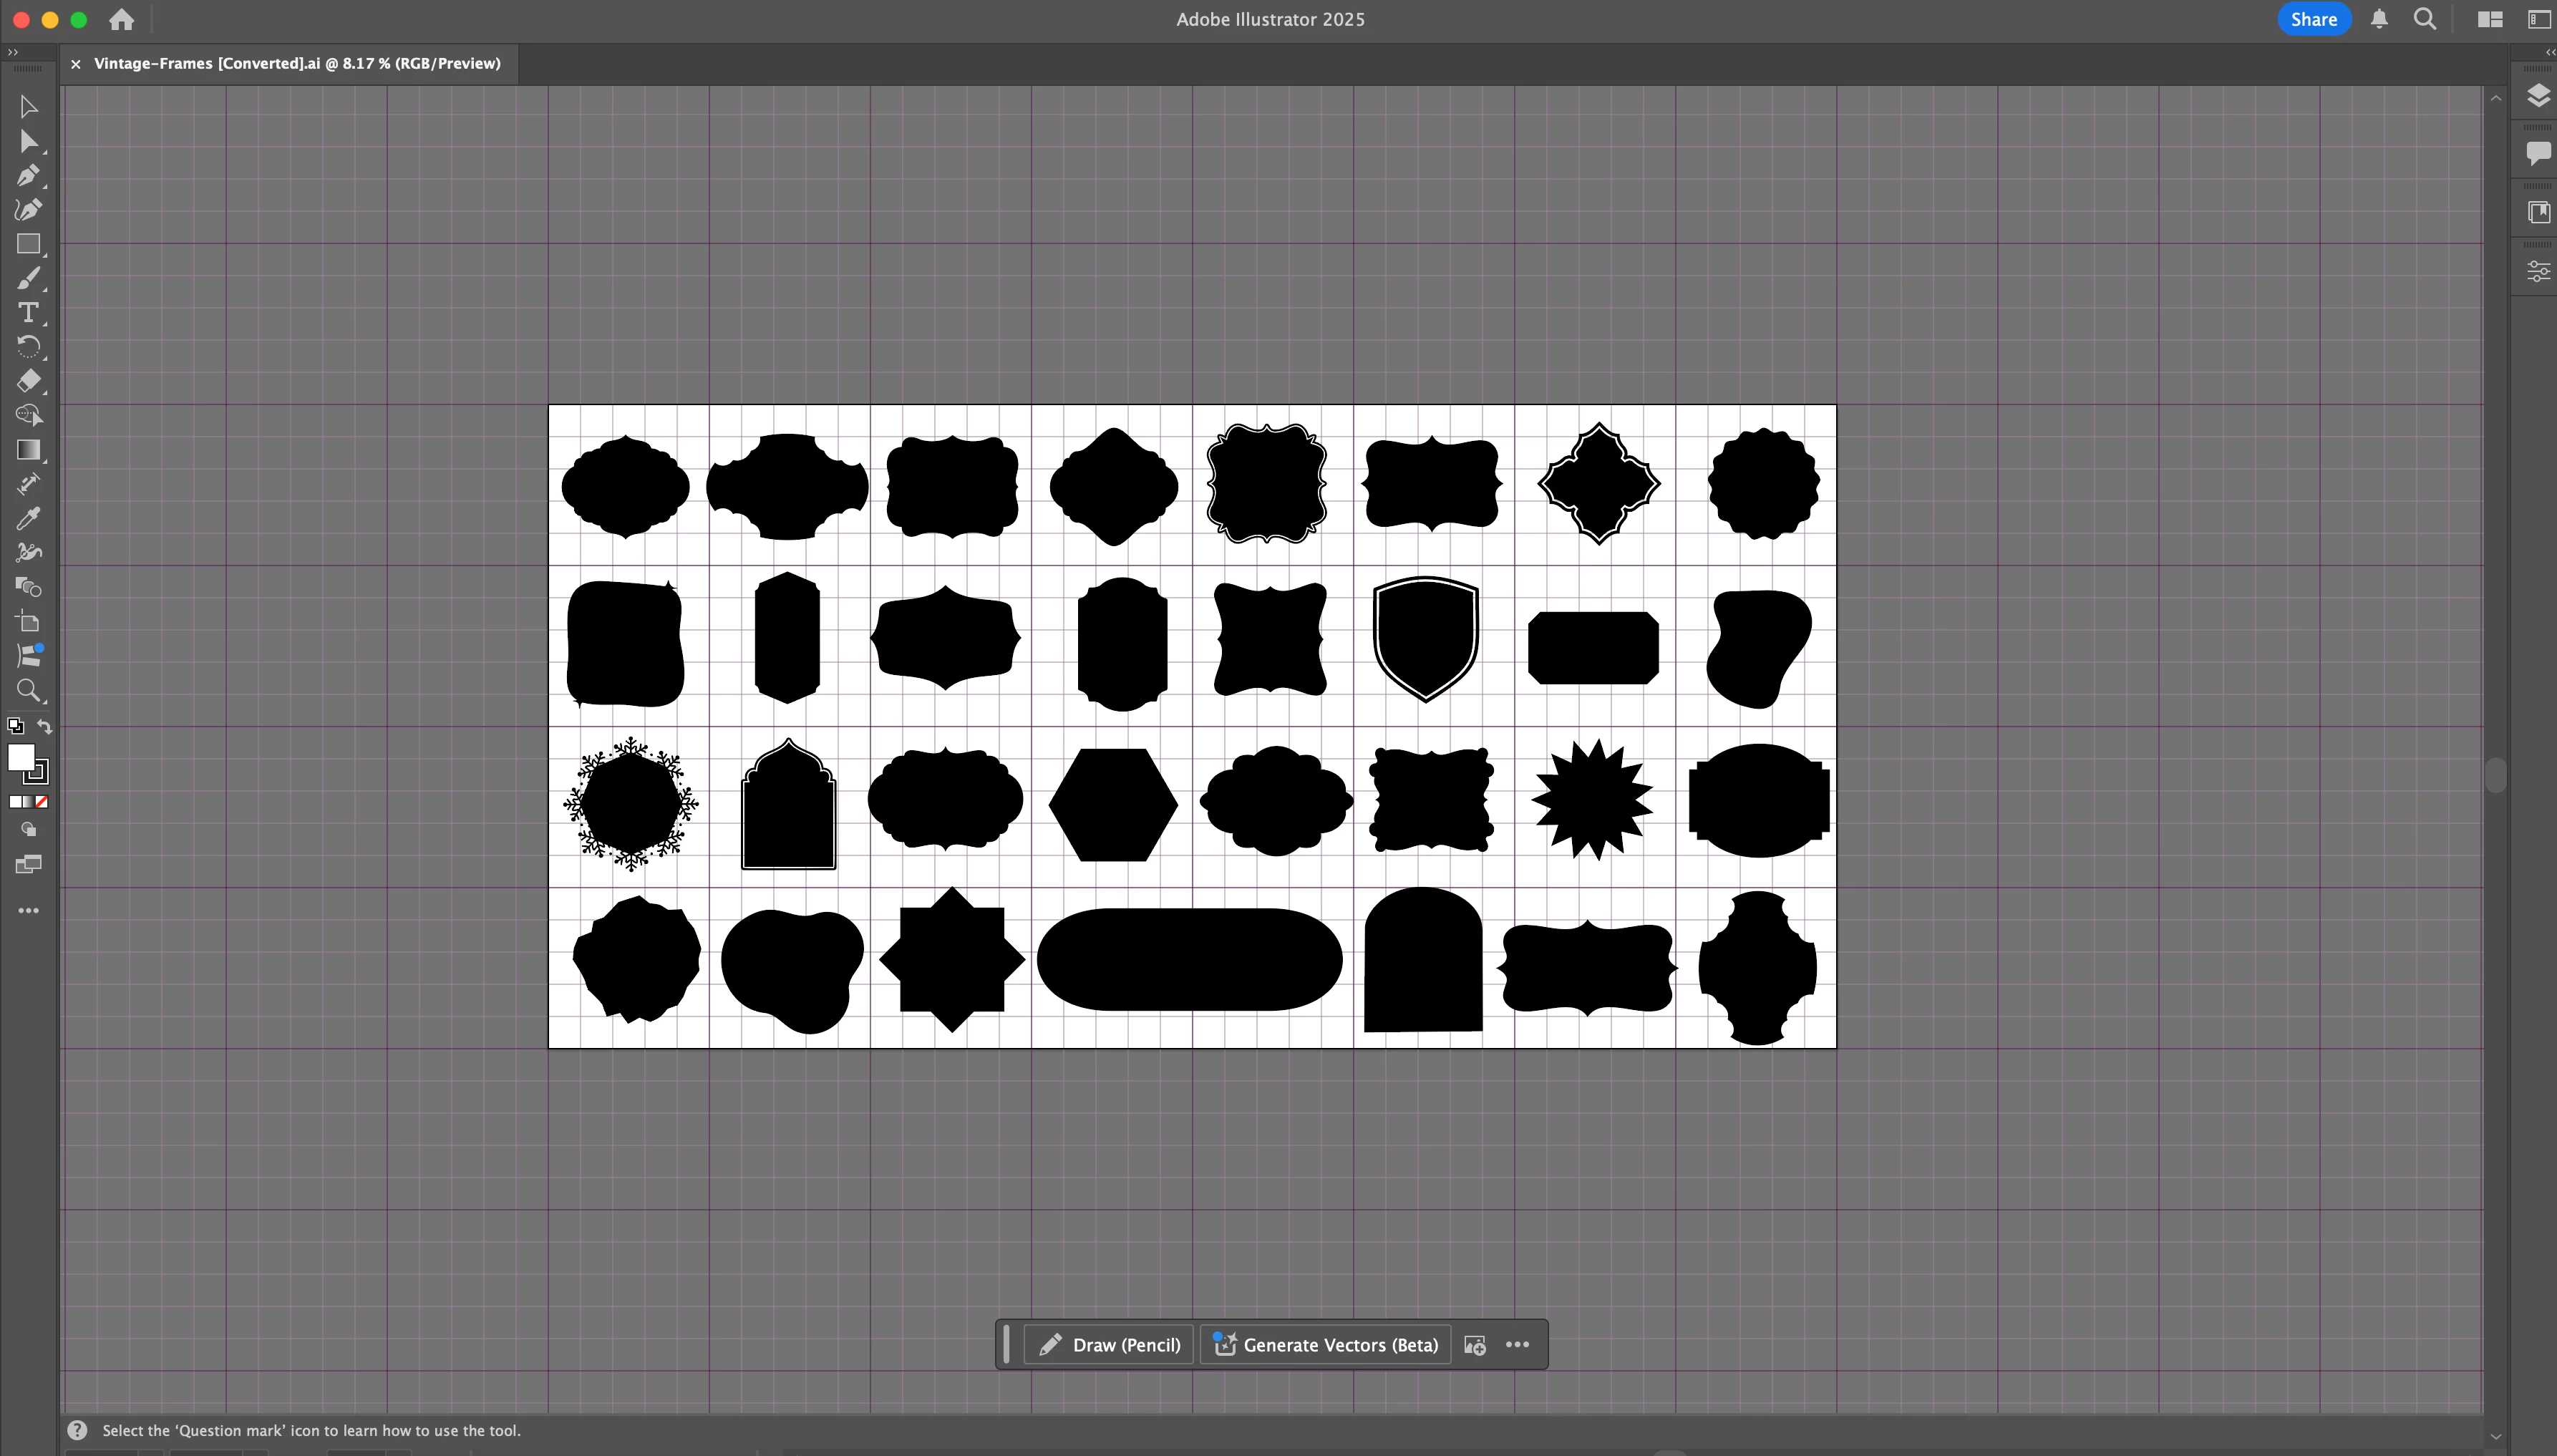Switch to Vintage-Frames [Converted].ai tab

pos(297,63)
